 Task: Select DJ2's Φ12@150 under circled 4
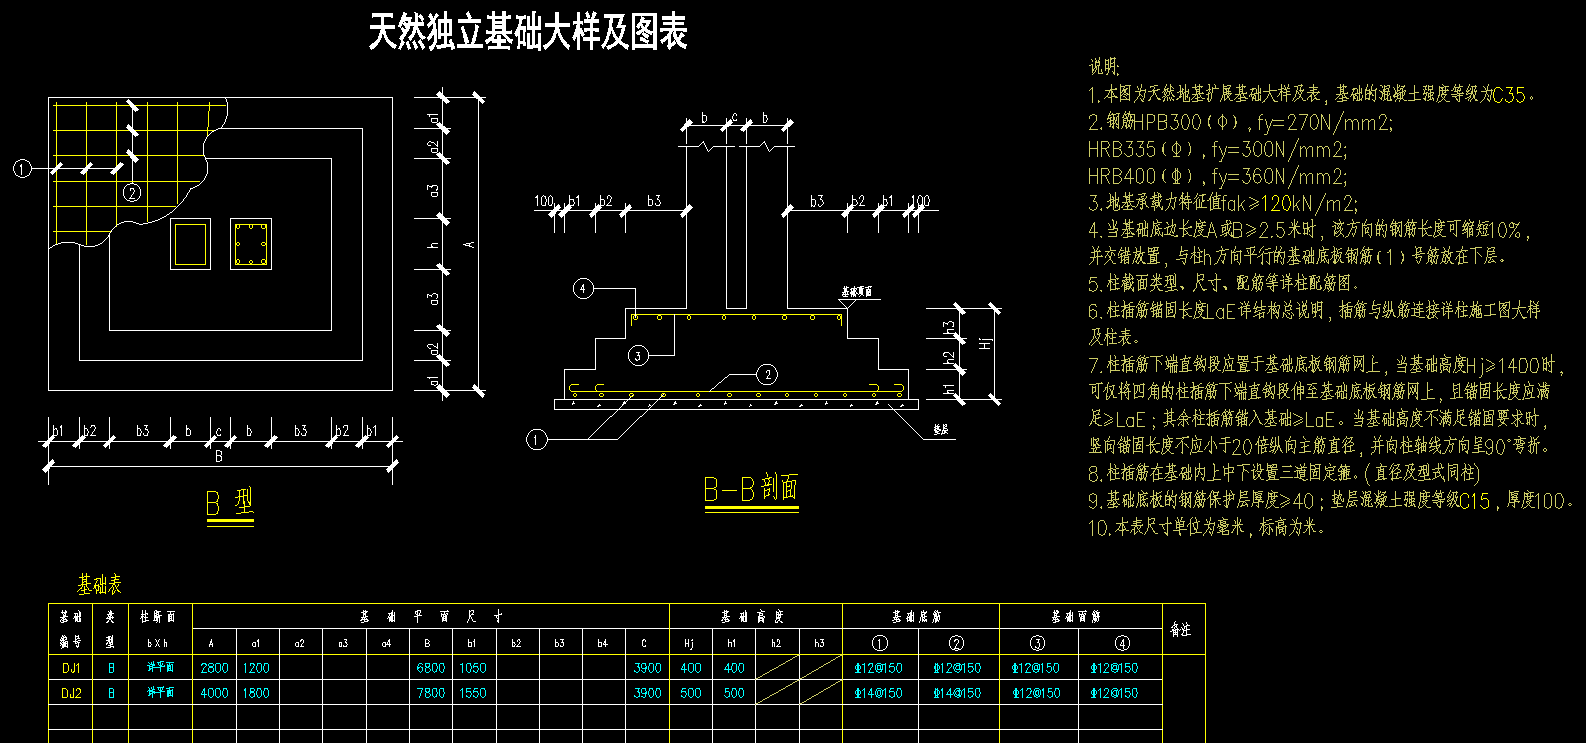[1114, 693]
